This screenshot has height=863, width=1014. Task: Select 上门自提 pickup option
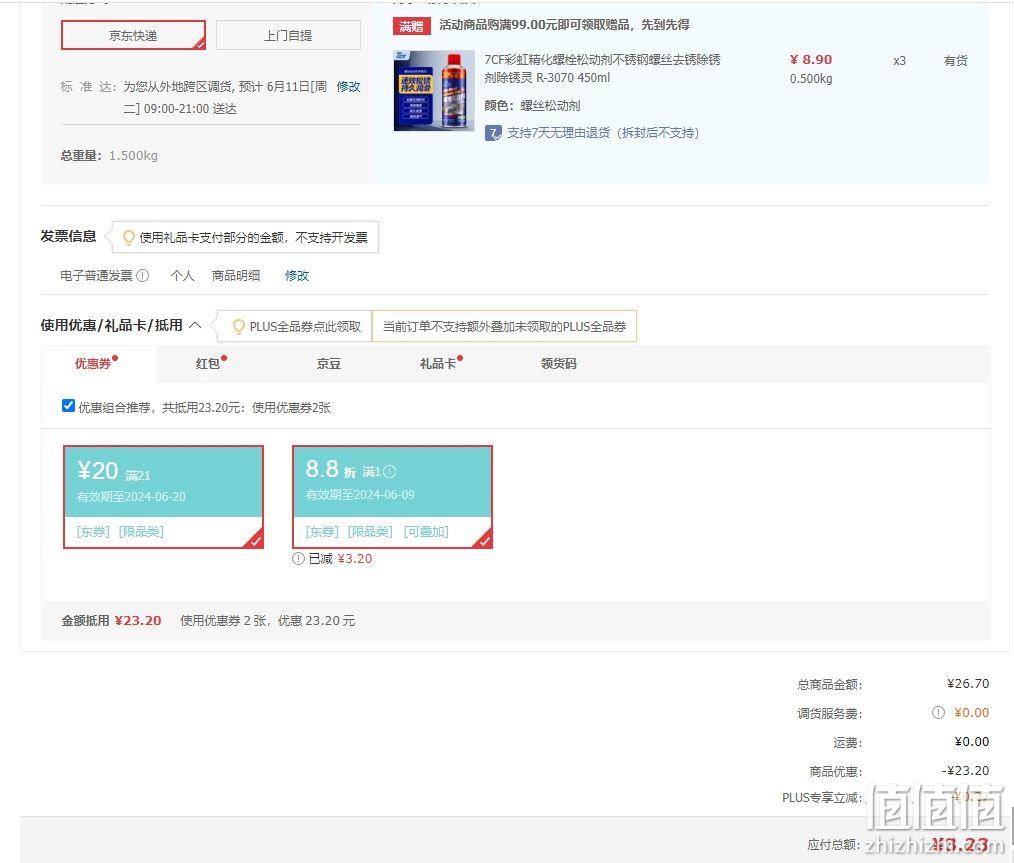pos(288,35)
